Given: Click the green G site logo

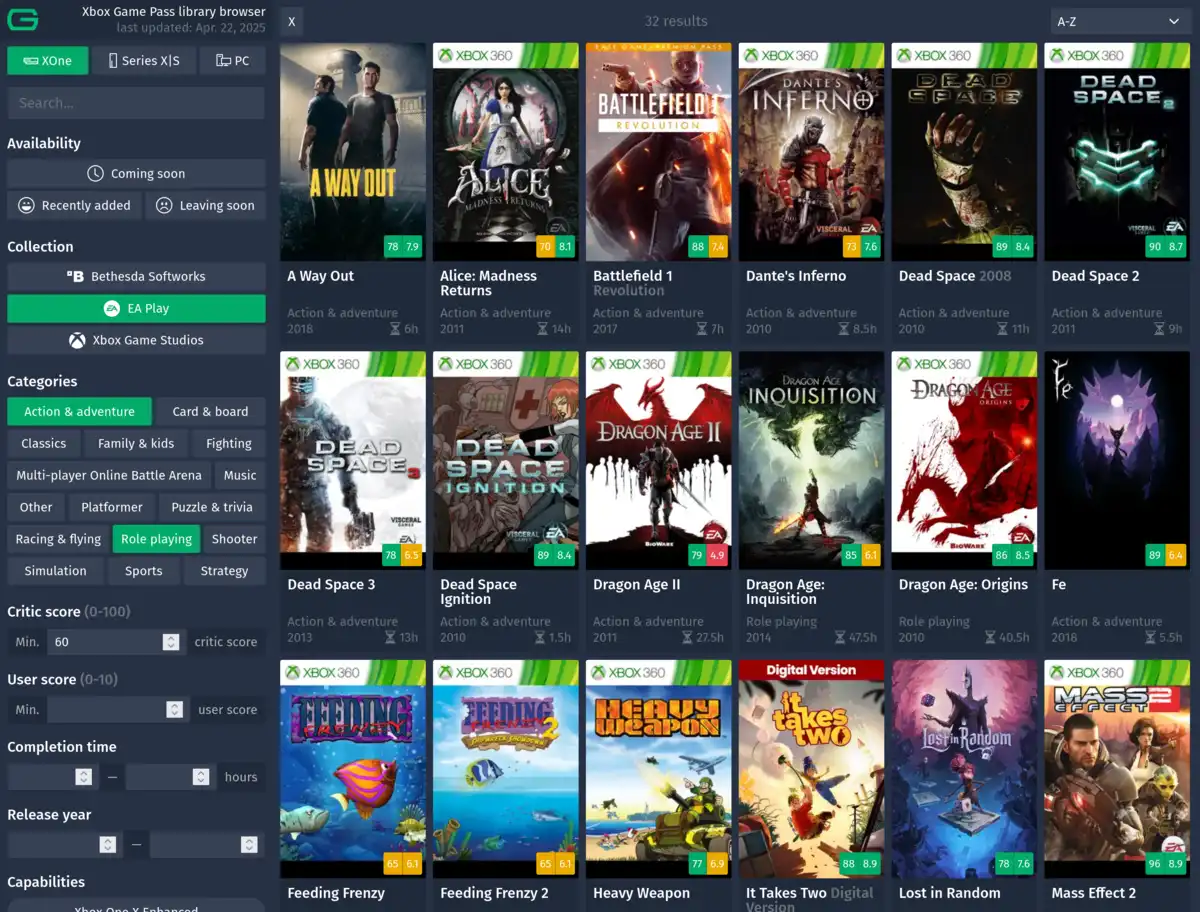Looking at the screenshot, I should 23,20.
